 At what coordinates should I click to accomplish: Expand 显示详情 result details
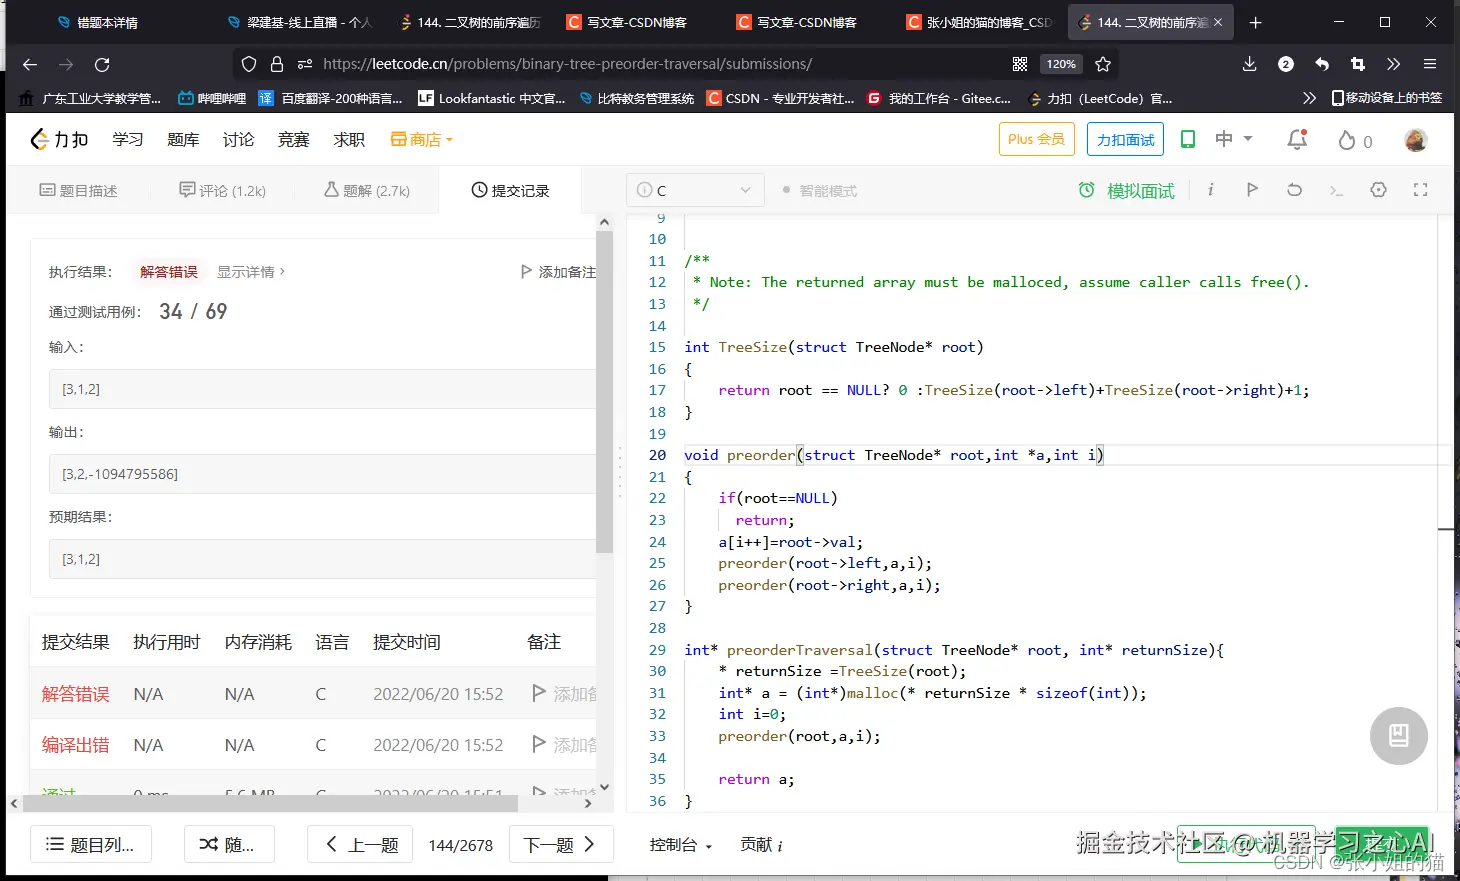point(251,271)
